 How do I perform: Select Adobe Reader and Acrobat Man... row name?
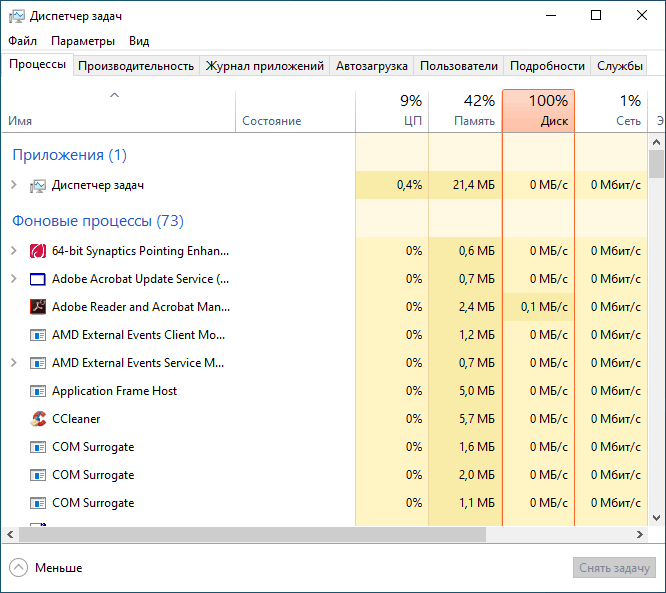[x=141, y=307]
